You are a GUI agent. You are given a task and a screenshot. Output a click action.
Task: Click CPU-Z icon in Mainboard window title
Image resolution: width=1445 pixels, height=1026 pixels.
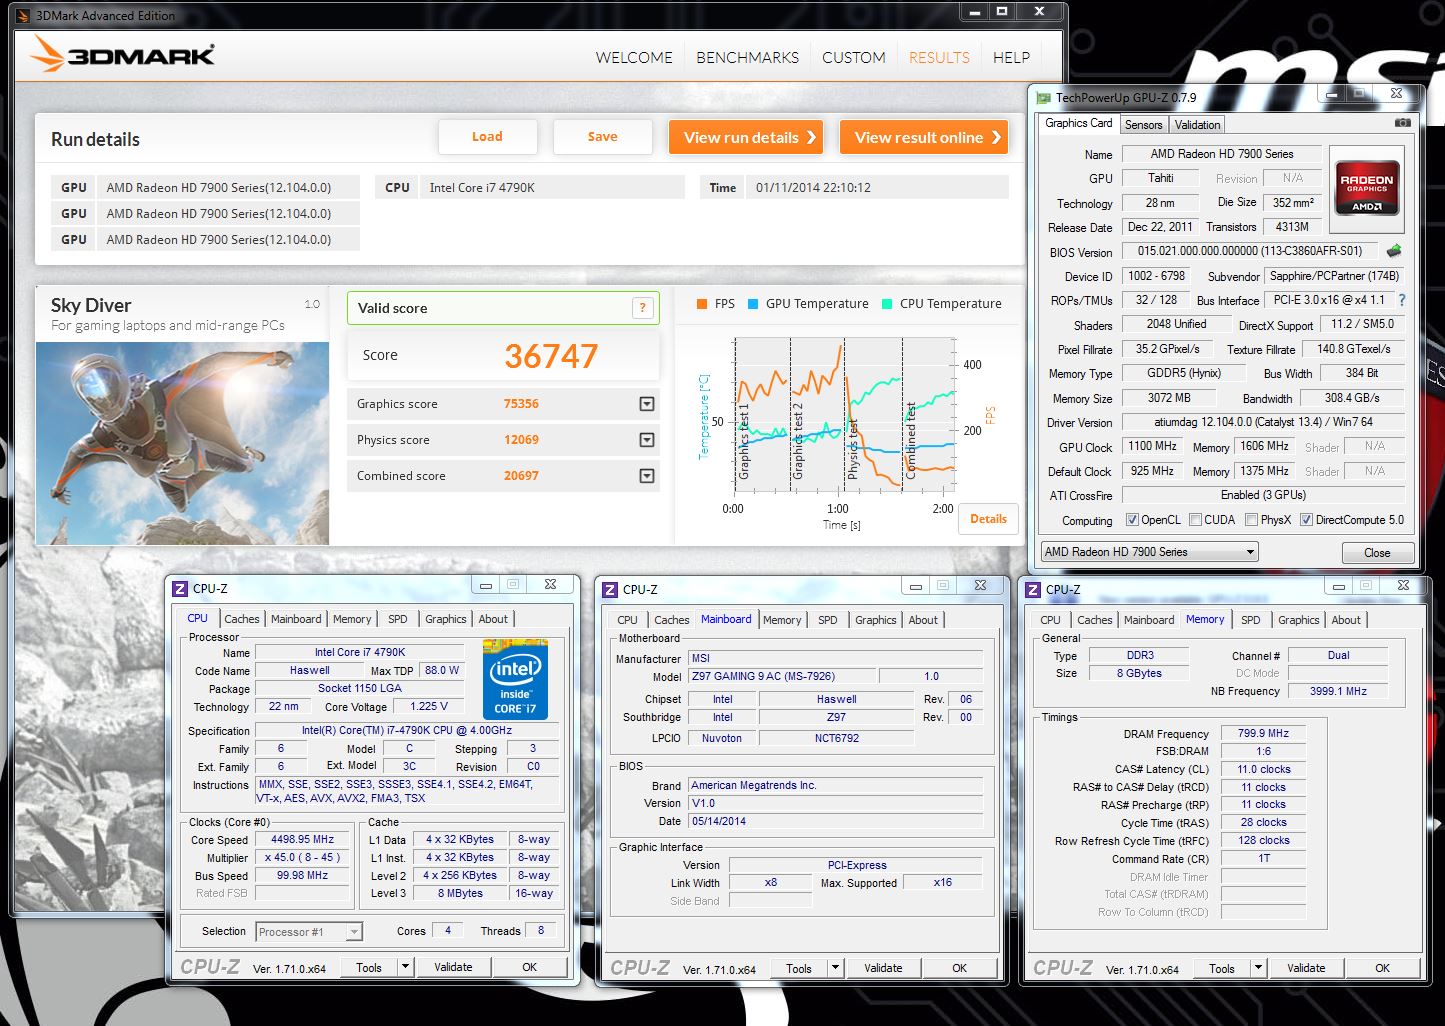coord(610,590)
